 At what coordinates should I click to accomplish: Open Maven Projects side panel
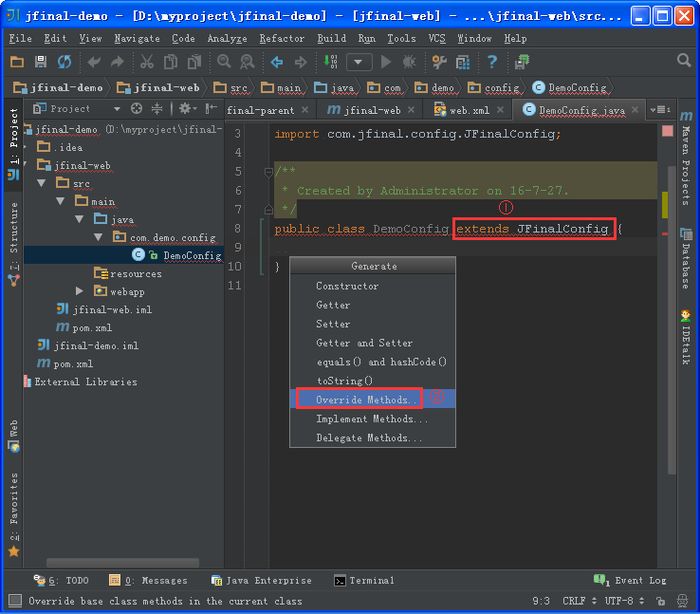686,159
